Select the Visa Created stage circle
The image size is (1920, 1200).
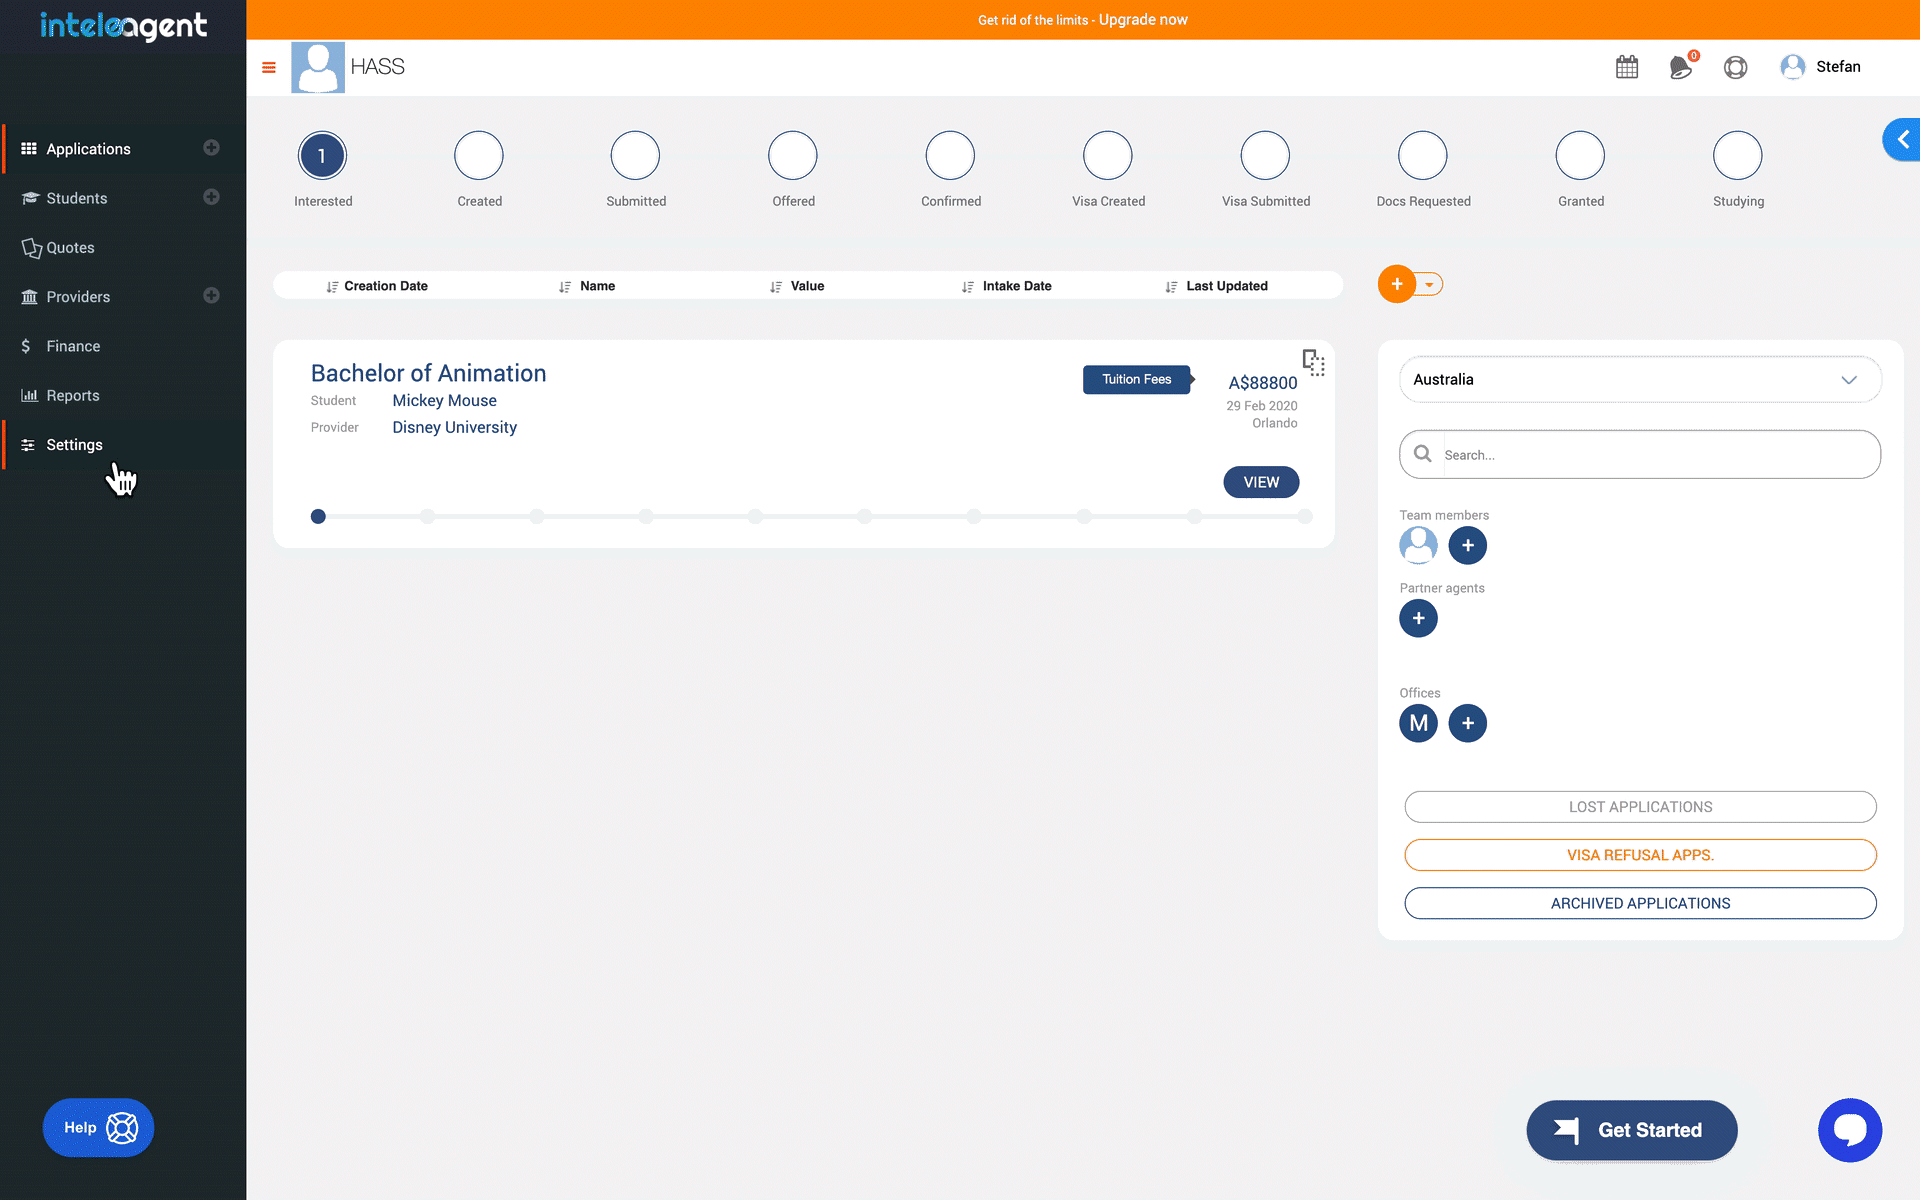pyautogui.click(x=1107, y=156)
